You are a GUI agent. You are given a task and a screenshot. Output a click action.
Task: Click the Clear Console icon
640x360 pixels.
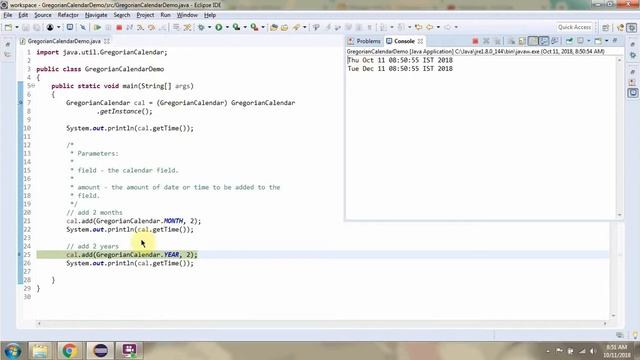tap(511, 41)
